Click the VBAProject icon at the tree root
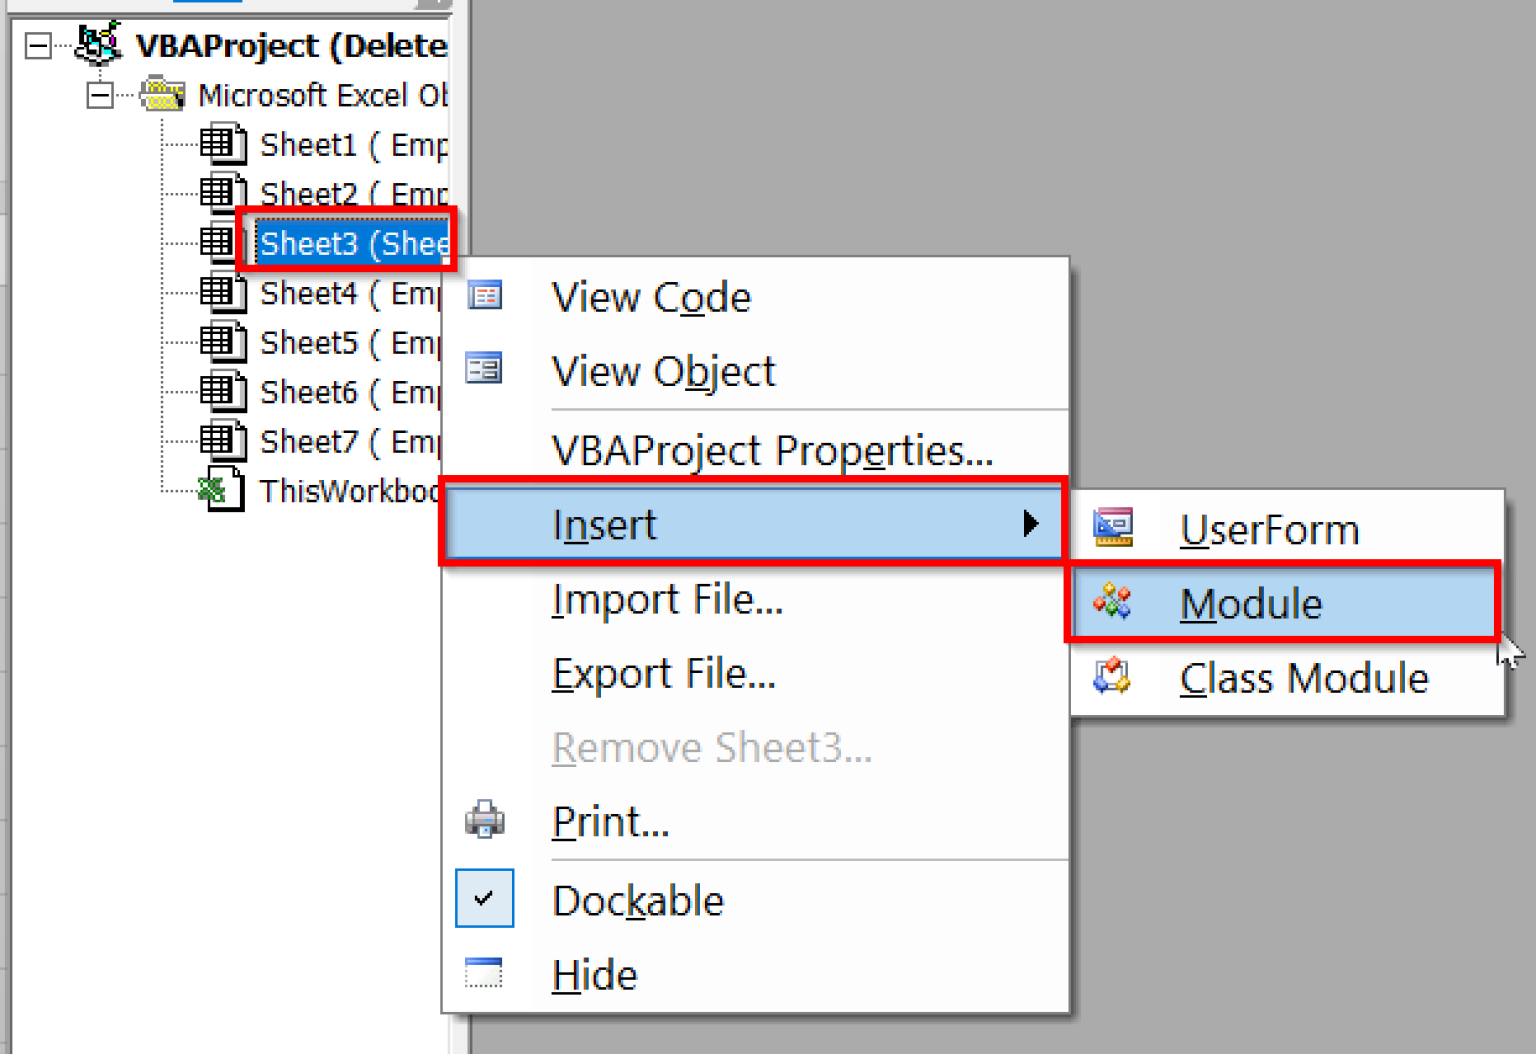 (x=99, y=44)
